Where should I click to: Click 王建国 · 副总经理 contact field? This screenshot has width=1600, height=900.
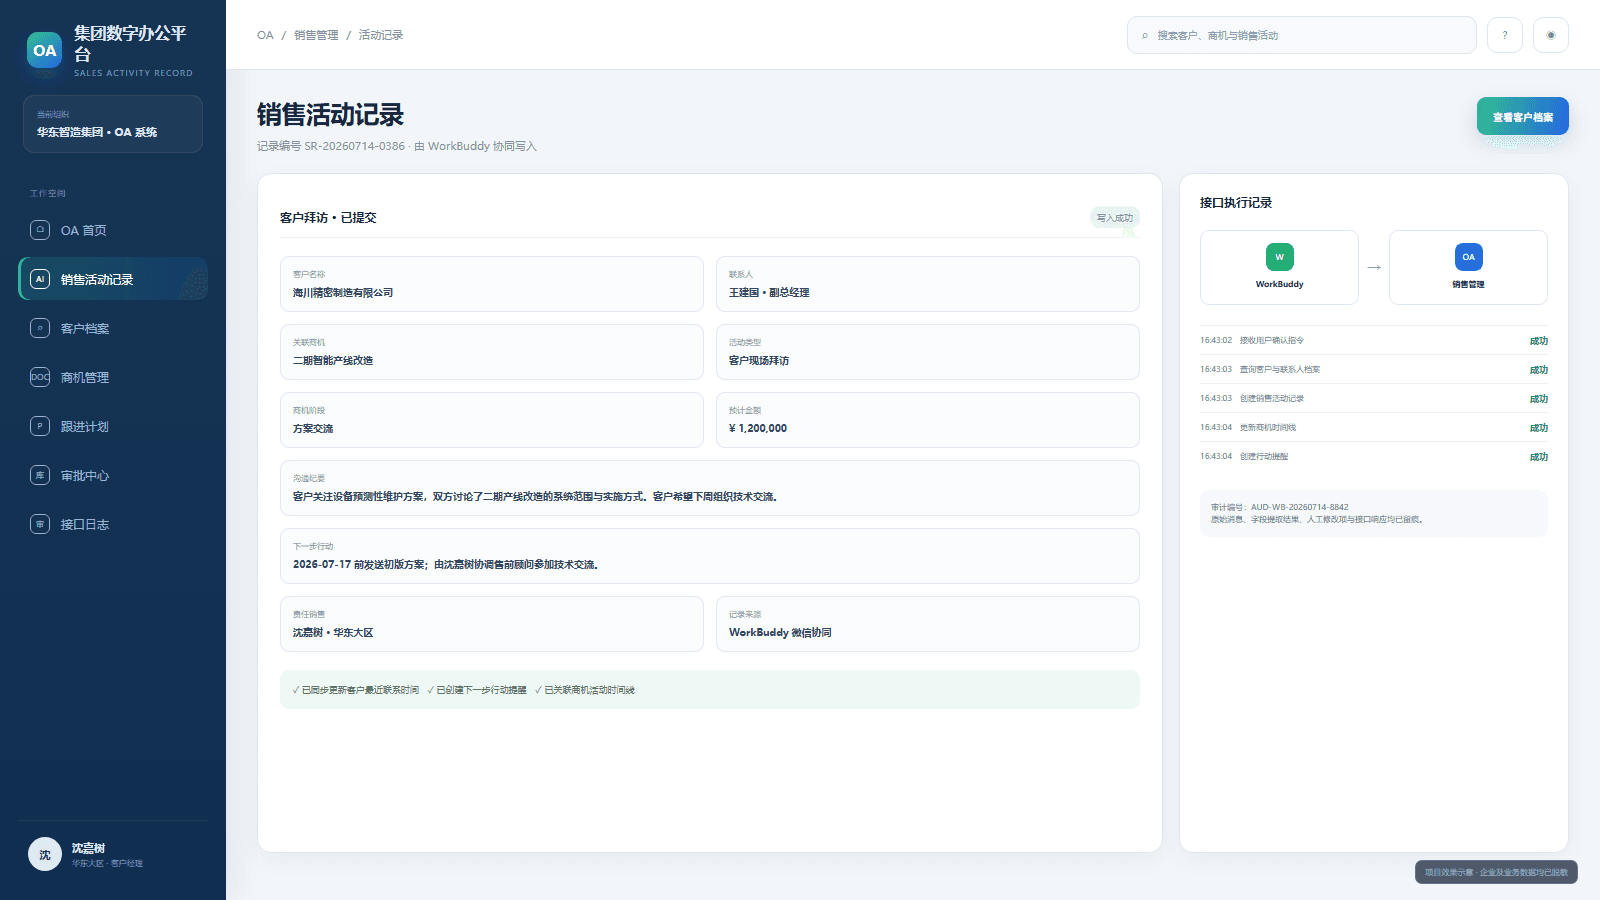[928, 284]
